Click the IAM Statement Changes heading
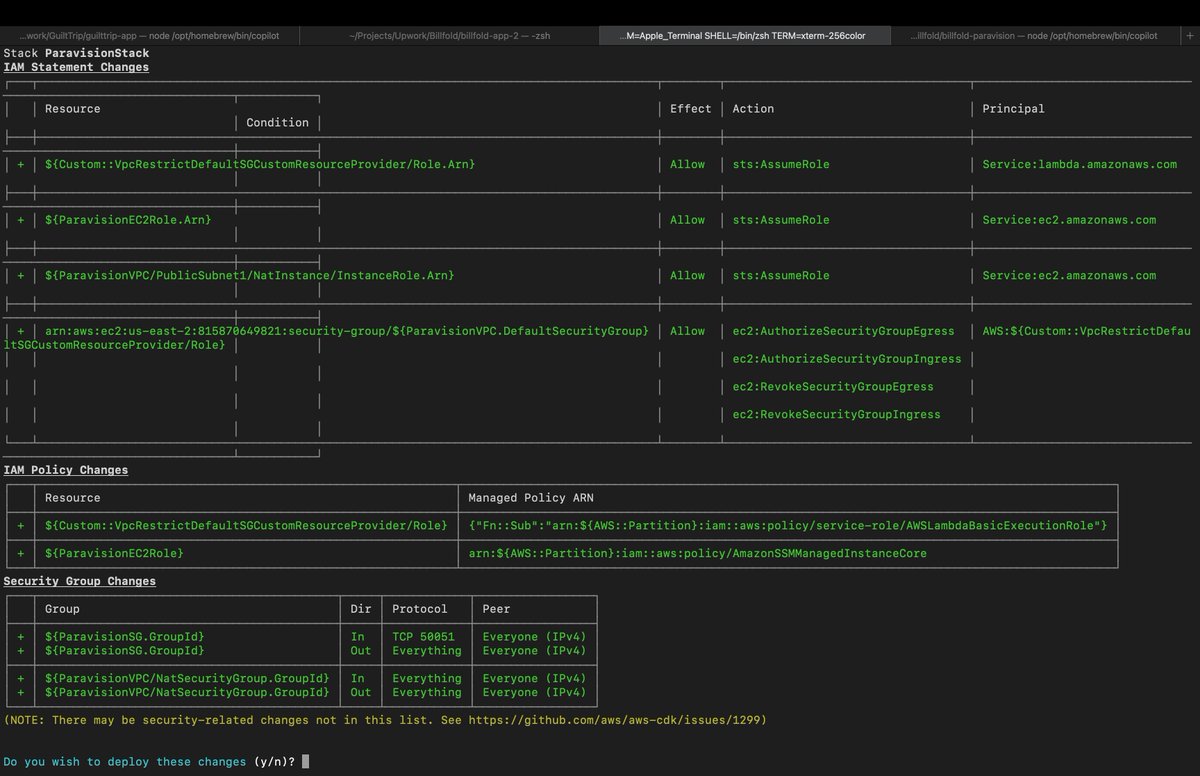The width and height of the screenshot is (1200, 776). click(x=76, y=67)
